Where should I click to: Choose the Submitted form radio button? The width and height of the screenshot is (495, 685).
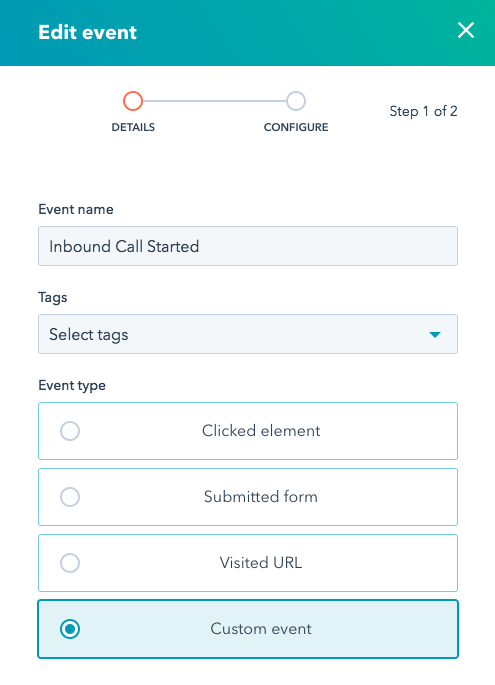point(70,497)
